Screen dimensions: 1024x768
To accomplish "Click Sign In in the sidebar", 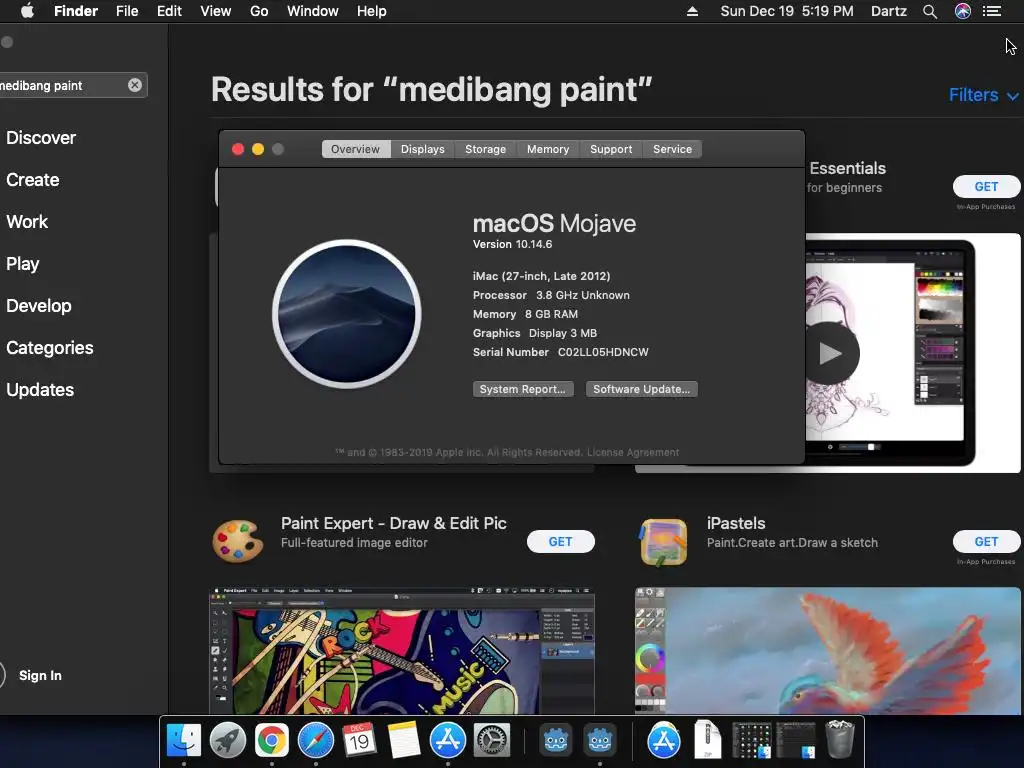I will (40, 675).
